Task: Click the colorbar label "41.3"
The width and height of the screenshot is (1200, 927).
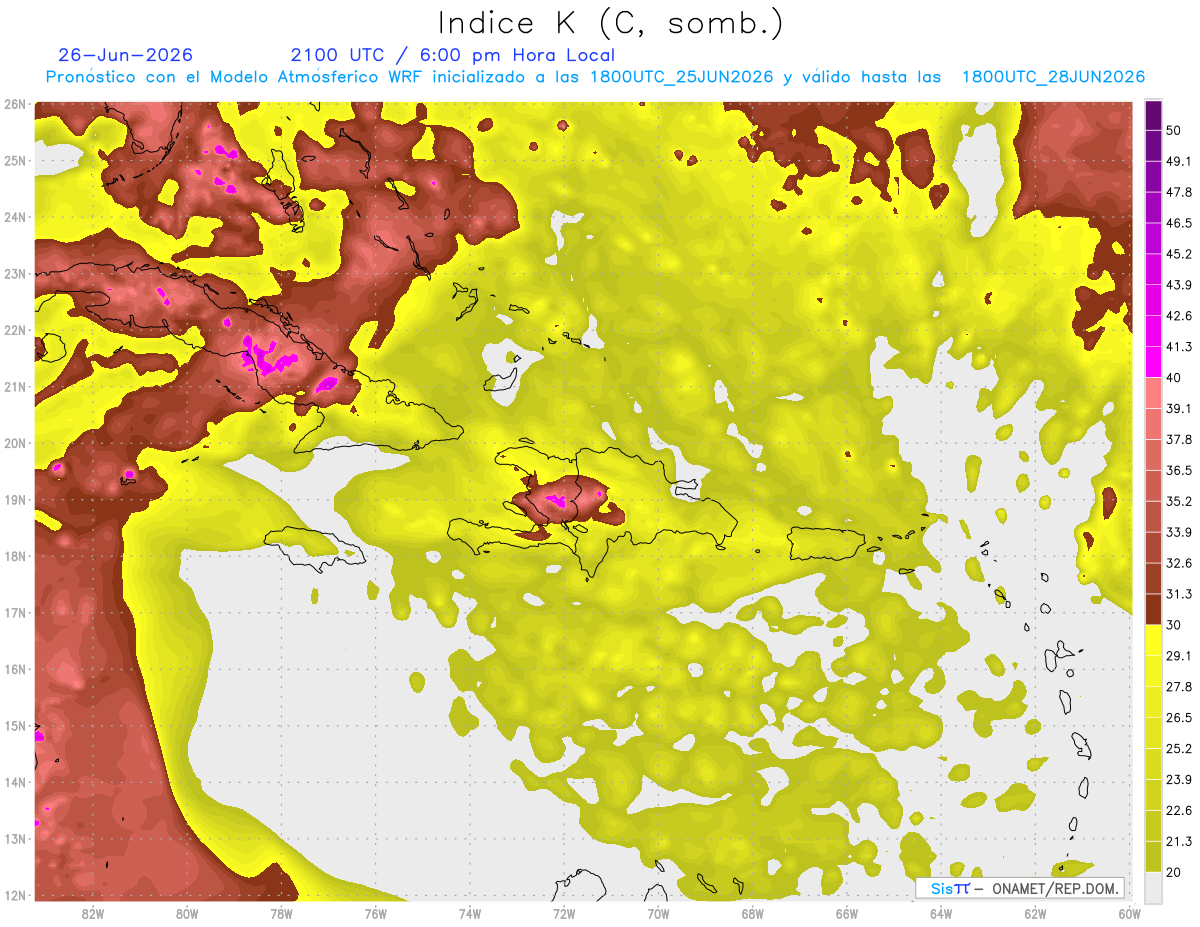Action: tap(1179, 347)
